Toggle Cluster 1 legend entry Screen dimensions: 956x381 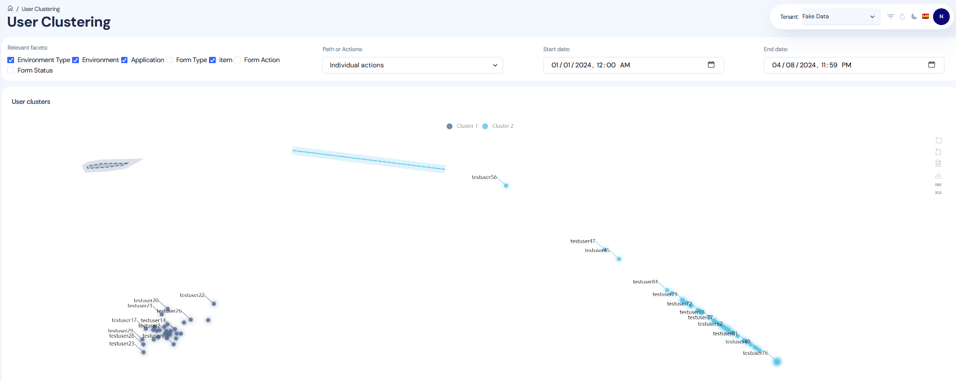[x=462, y=126]
